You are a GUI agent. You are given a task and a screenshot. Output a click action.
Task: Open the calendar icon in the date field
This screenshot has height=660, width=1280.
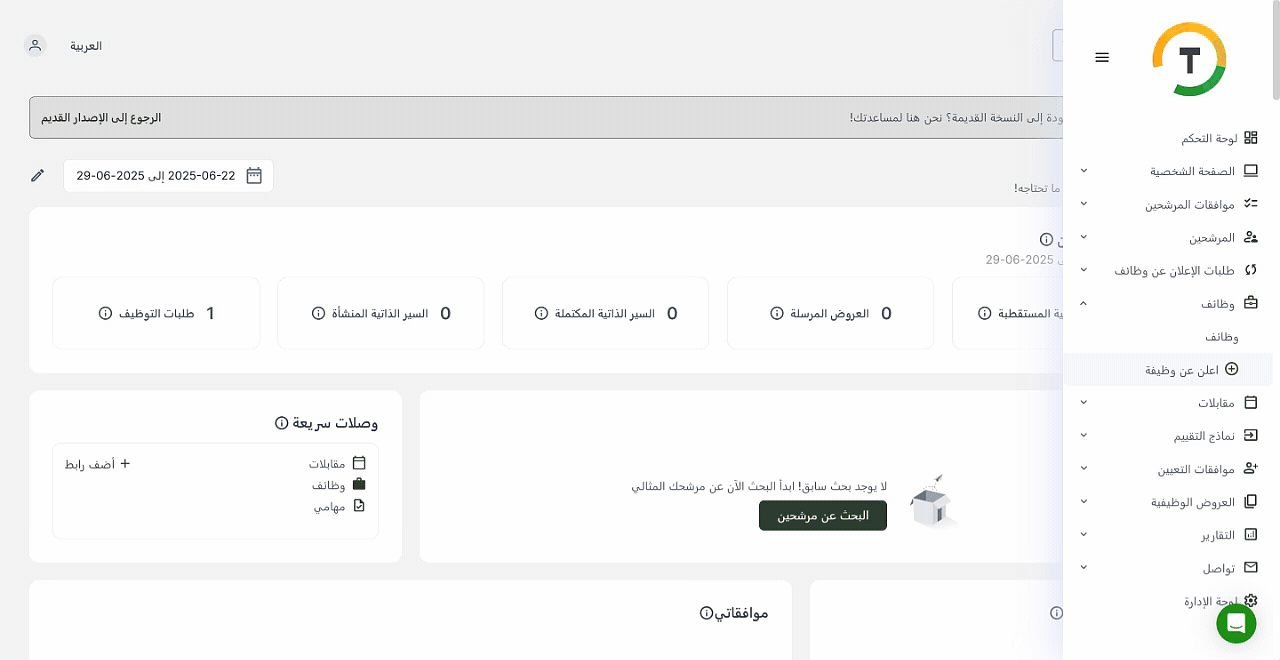click(x=254, y=175)
